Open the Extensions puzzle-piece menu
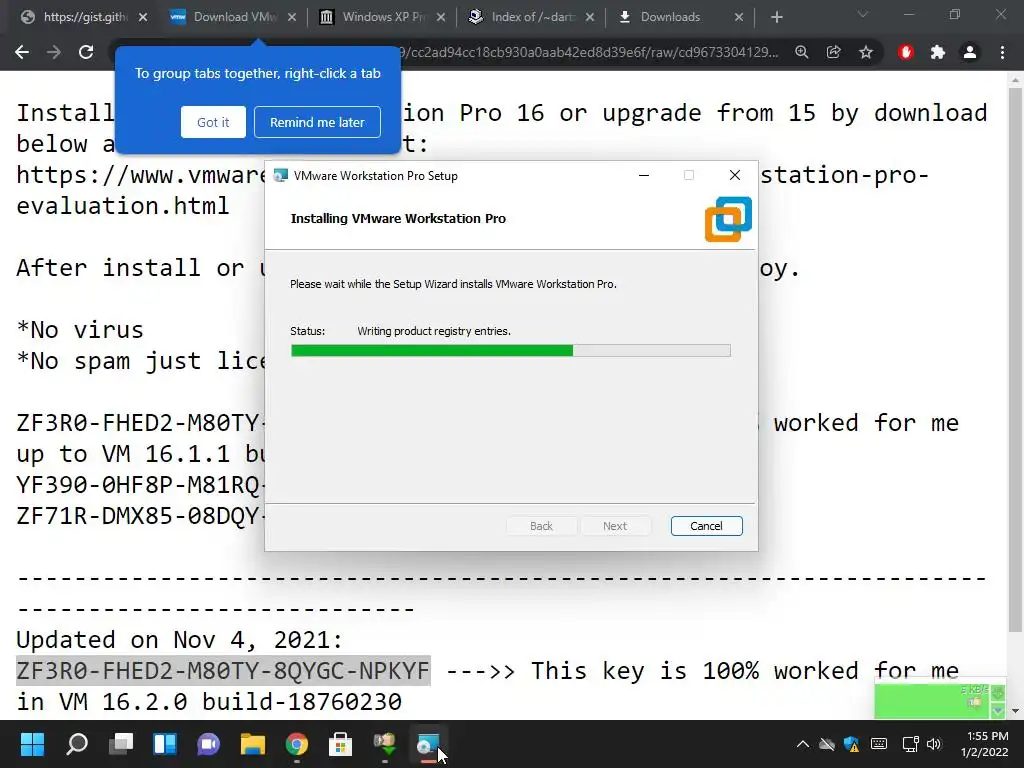1024x768 pixels. click(937, 52)
